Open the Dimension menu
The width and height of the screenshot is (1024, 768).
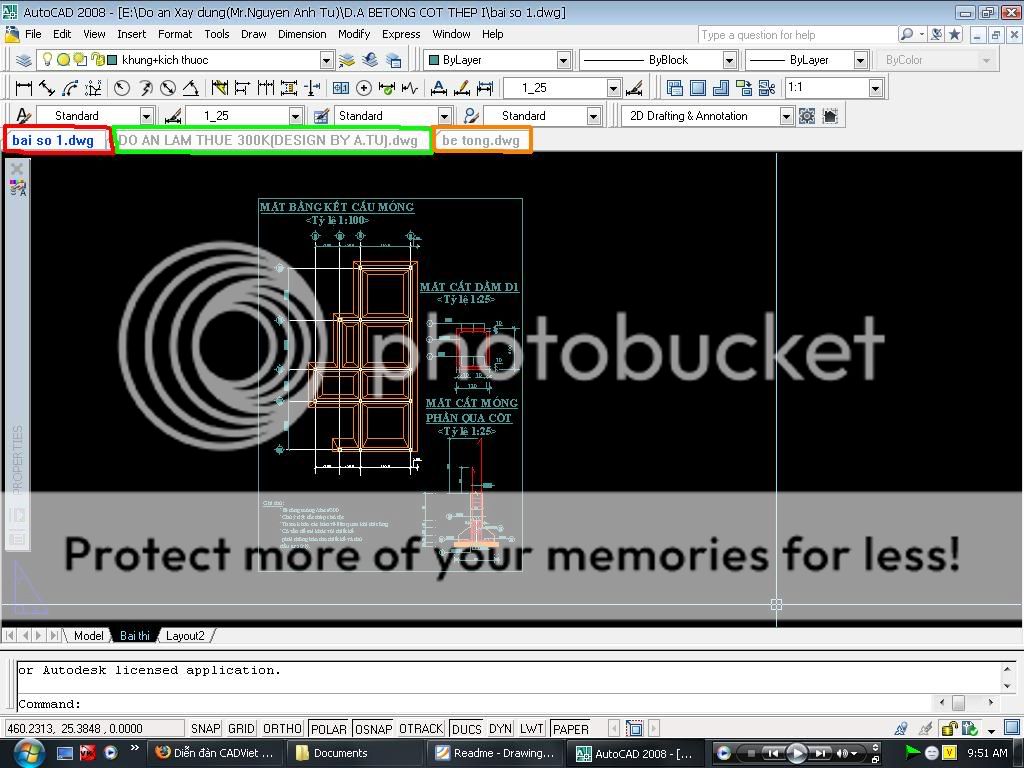point(302,34)
